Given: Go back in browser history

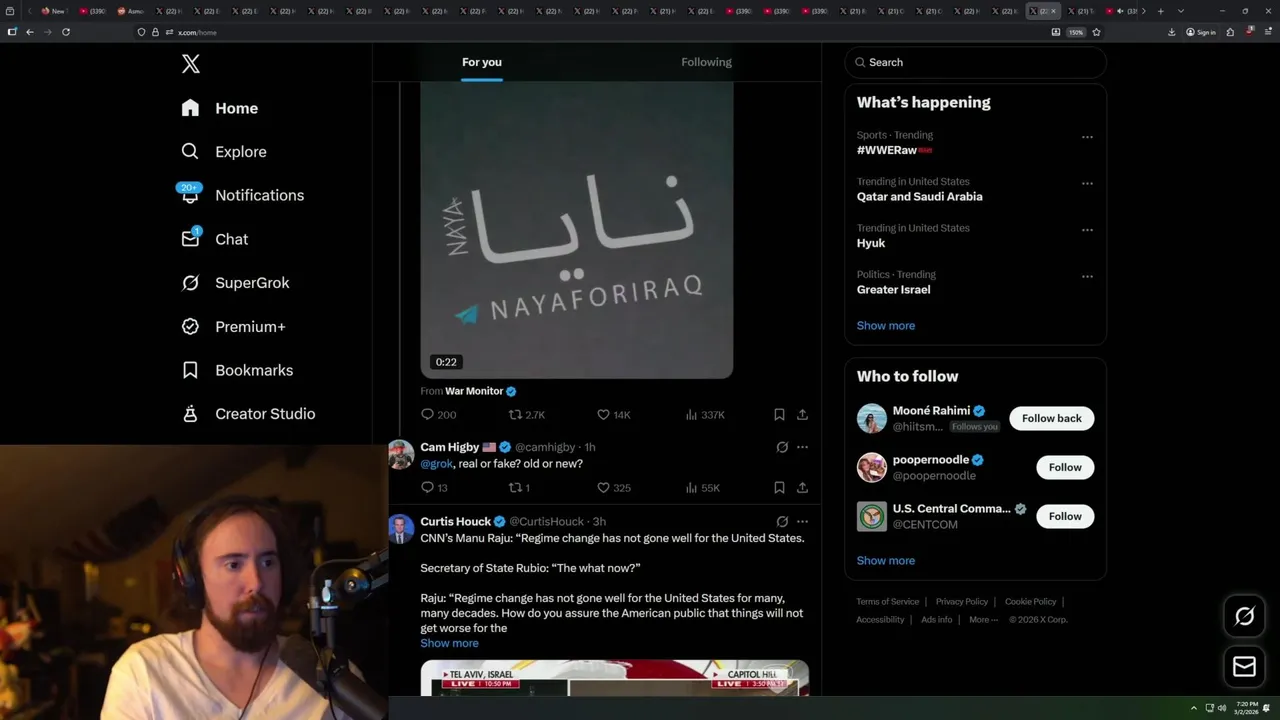Looking at the screenshot, I should (30, 32).
